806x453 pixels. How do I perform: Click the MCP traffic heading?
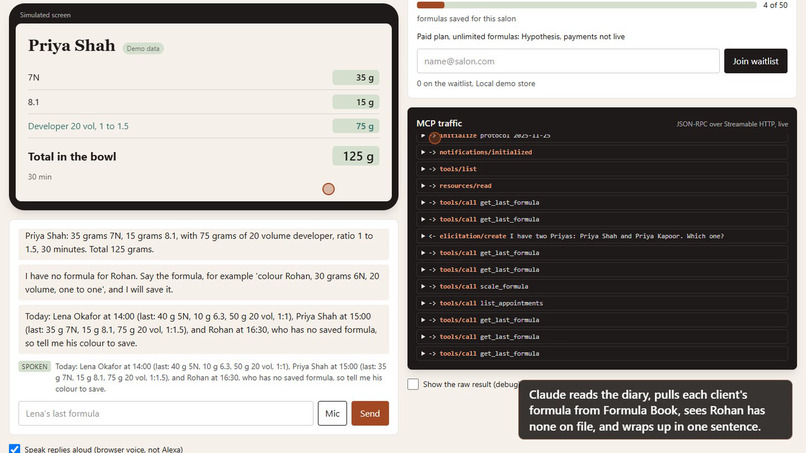439,123
